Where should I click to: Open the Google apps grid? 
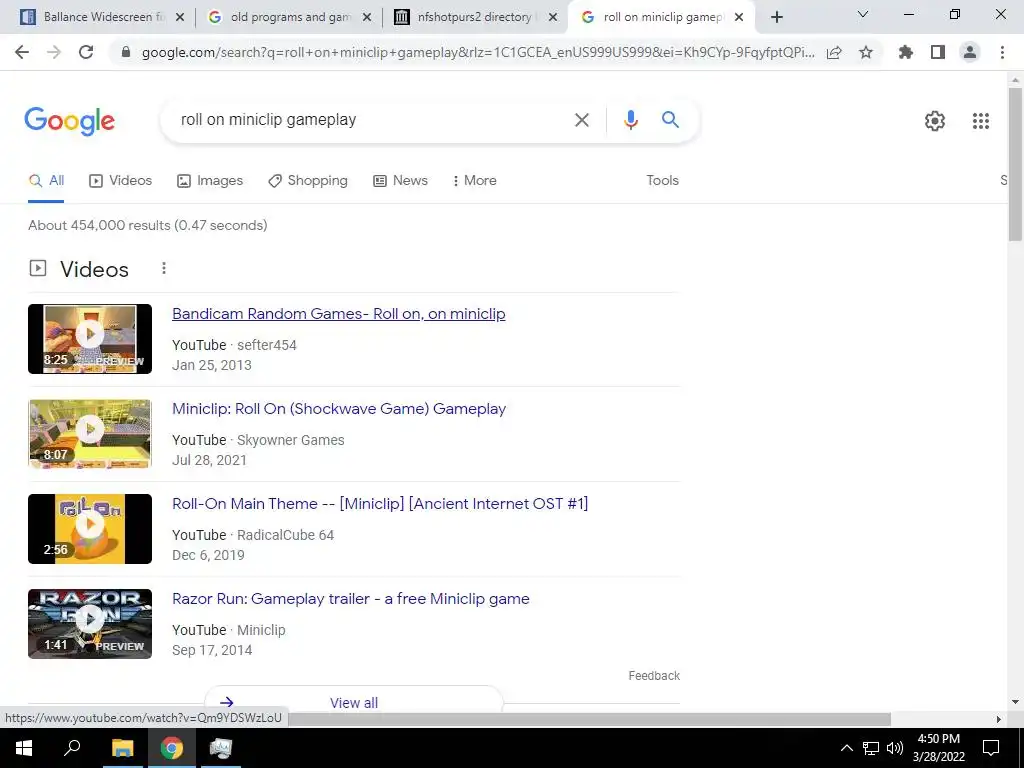pos(980,121)
